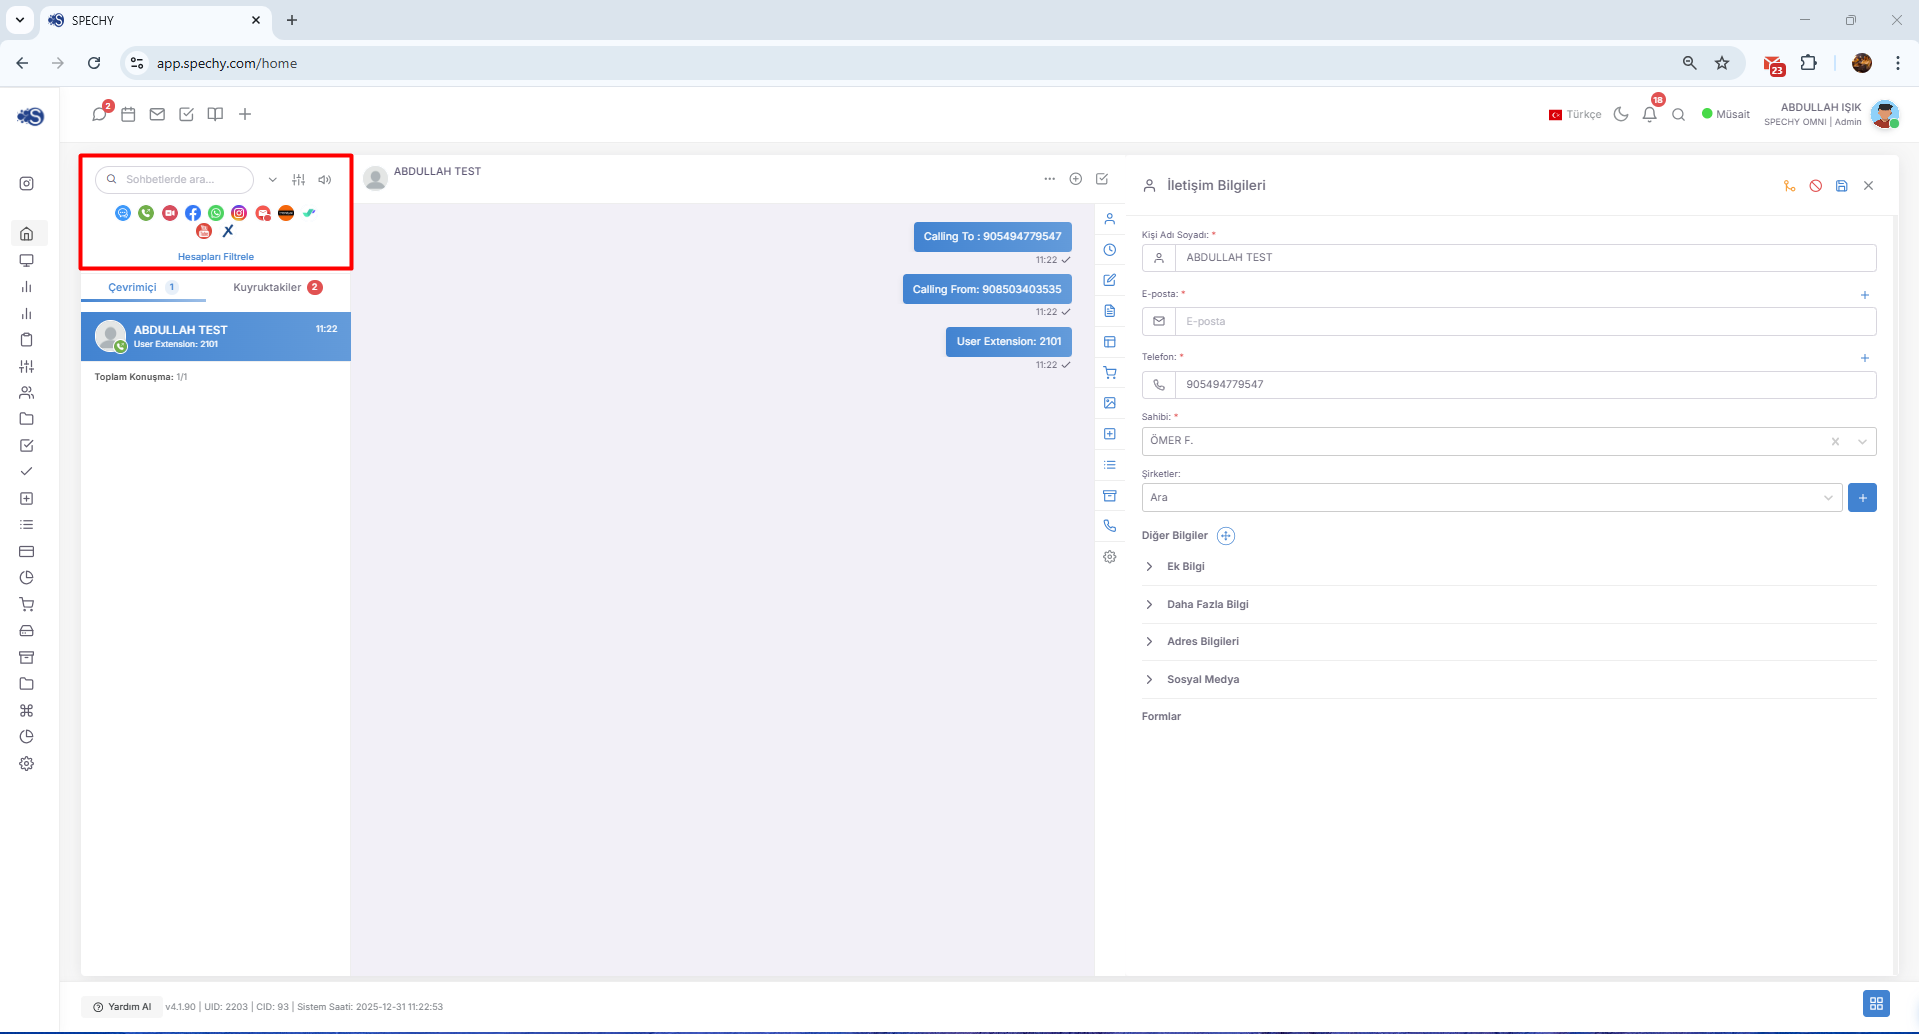Image resolution: width=1919 pixels, height=1034 pixels.
Task: Open the header search magnifier icon
Action: (1679, 114)
